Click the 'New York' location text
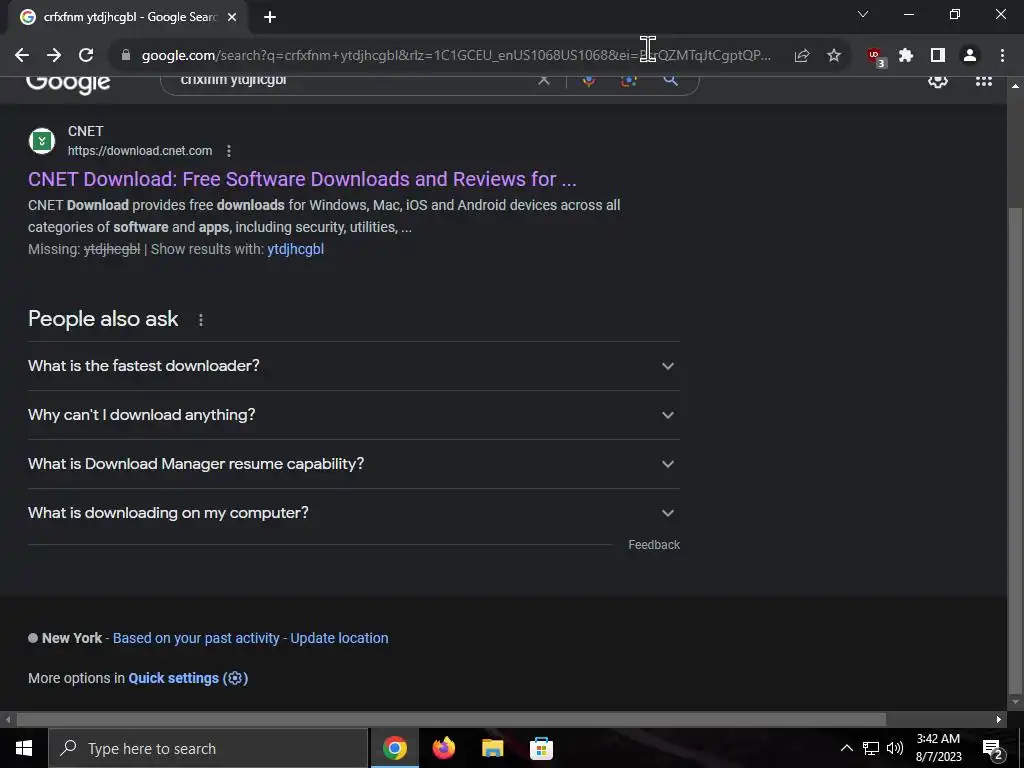The image size is (1024, 768). (x=72, y=638)
